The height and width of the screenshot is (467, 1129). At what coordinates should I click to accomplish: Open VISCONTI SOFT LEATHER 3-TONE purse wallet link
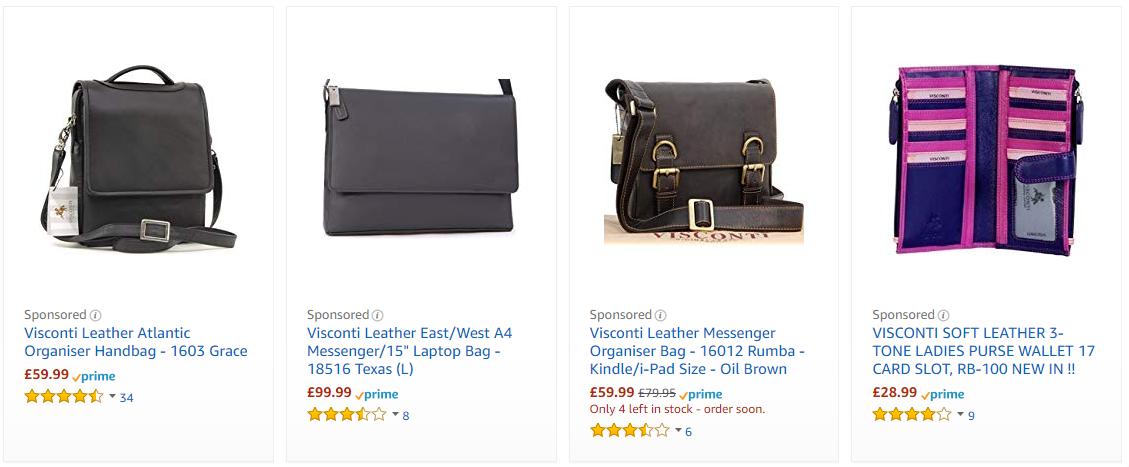[984, 352]
